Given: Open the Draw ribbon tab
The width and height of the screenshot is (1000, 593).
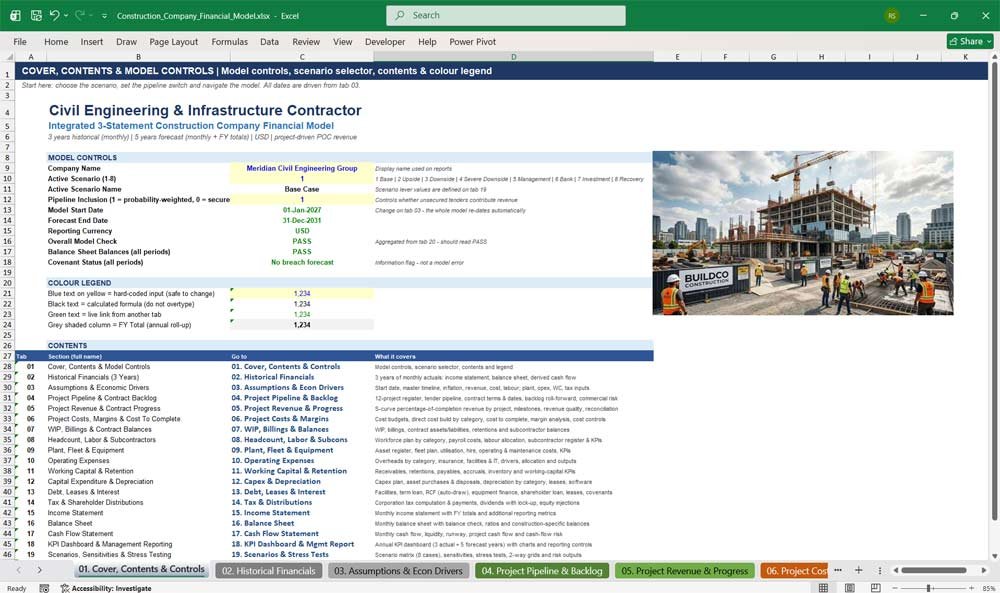Looking at the screenshot, I should point(126,41).
